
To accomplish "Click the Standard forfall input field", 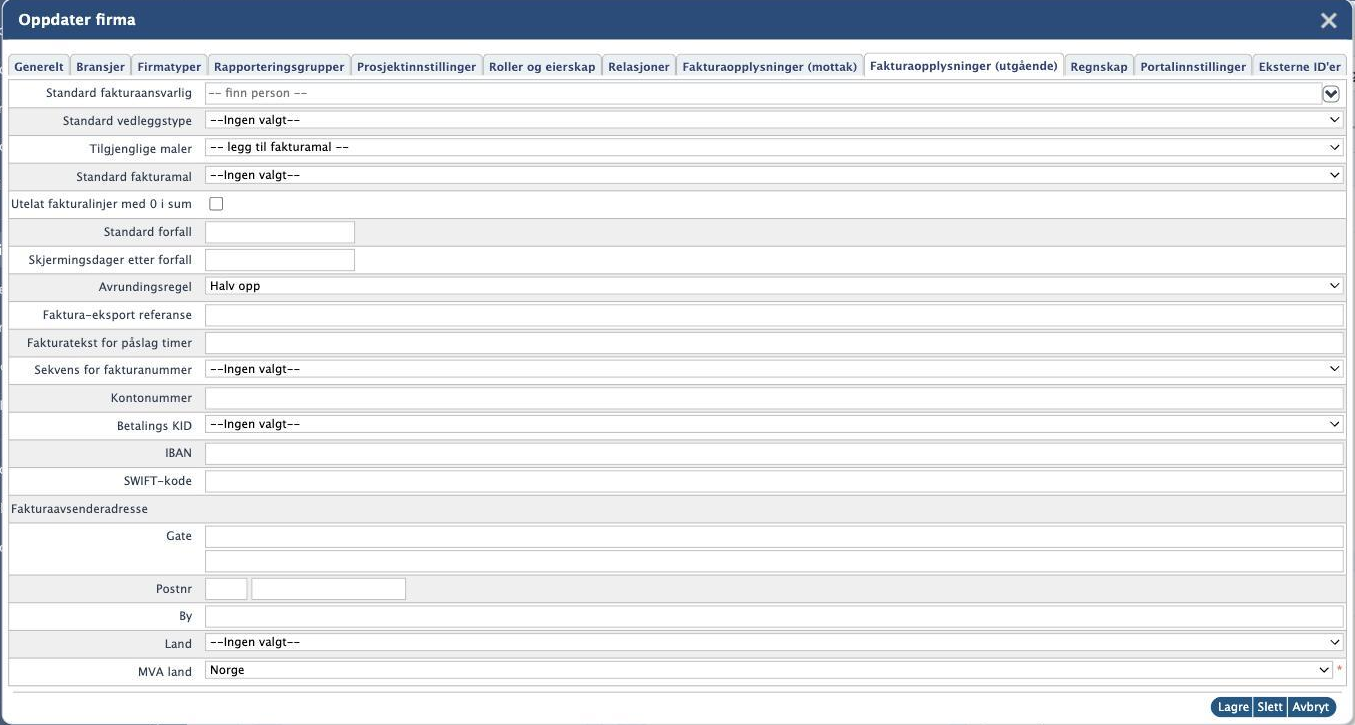I will (280, 232).
